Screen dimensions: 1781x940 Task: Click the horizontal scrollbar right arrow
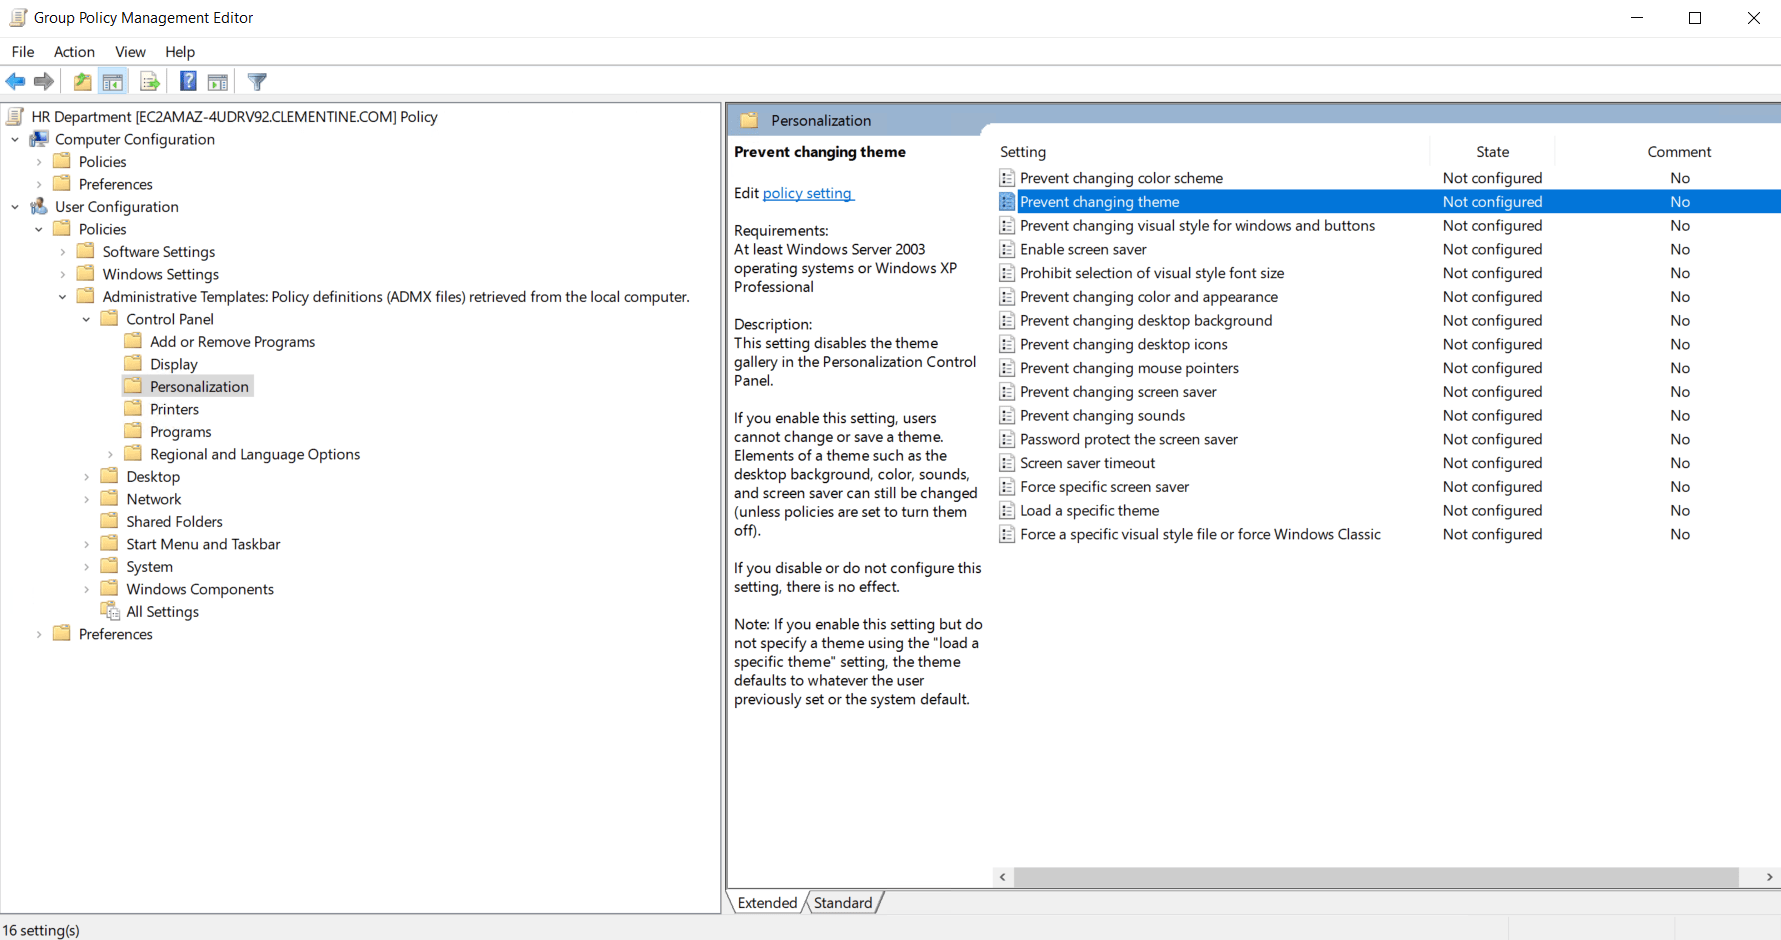pyautogui.click(x=1766, y=877)
